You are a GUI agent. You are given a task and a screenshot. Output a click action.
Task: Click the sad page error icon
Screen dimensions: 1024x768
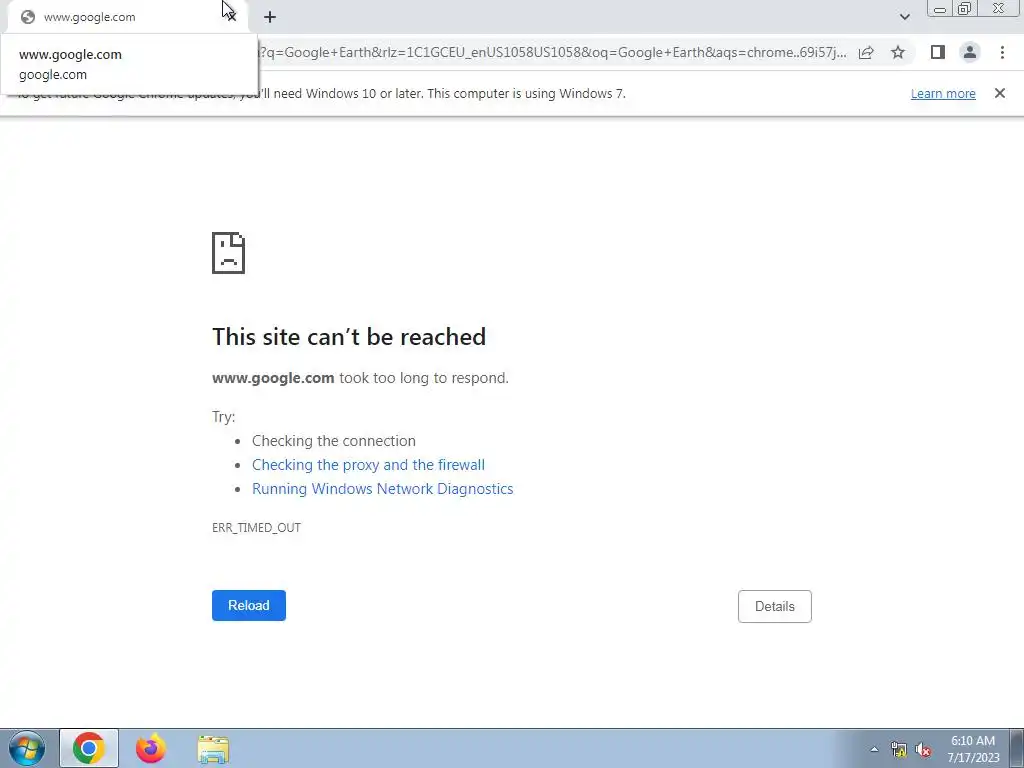(x=229, y=253)
